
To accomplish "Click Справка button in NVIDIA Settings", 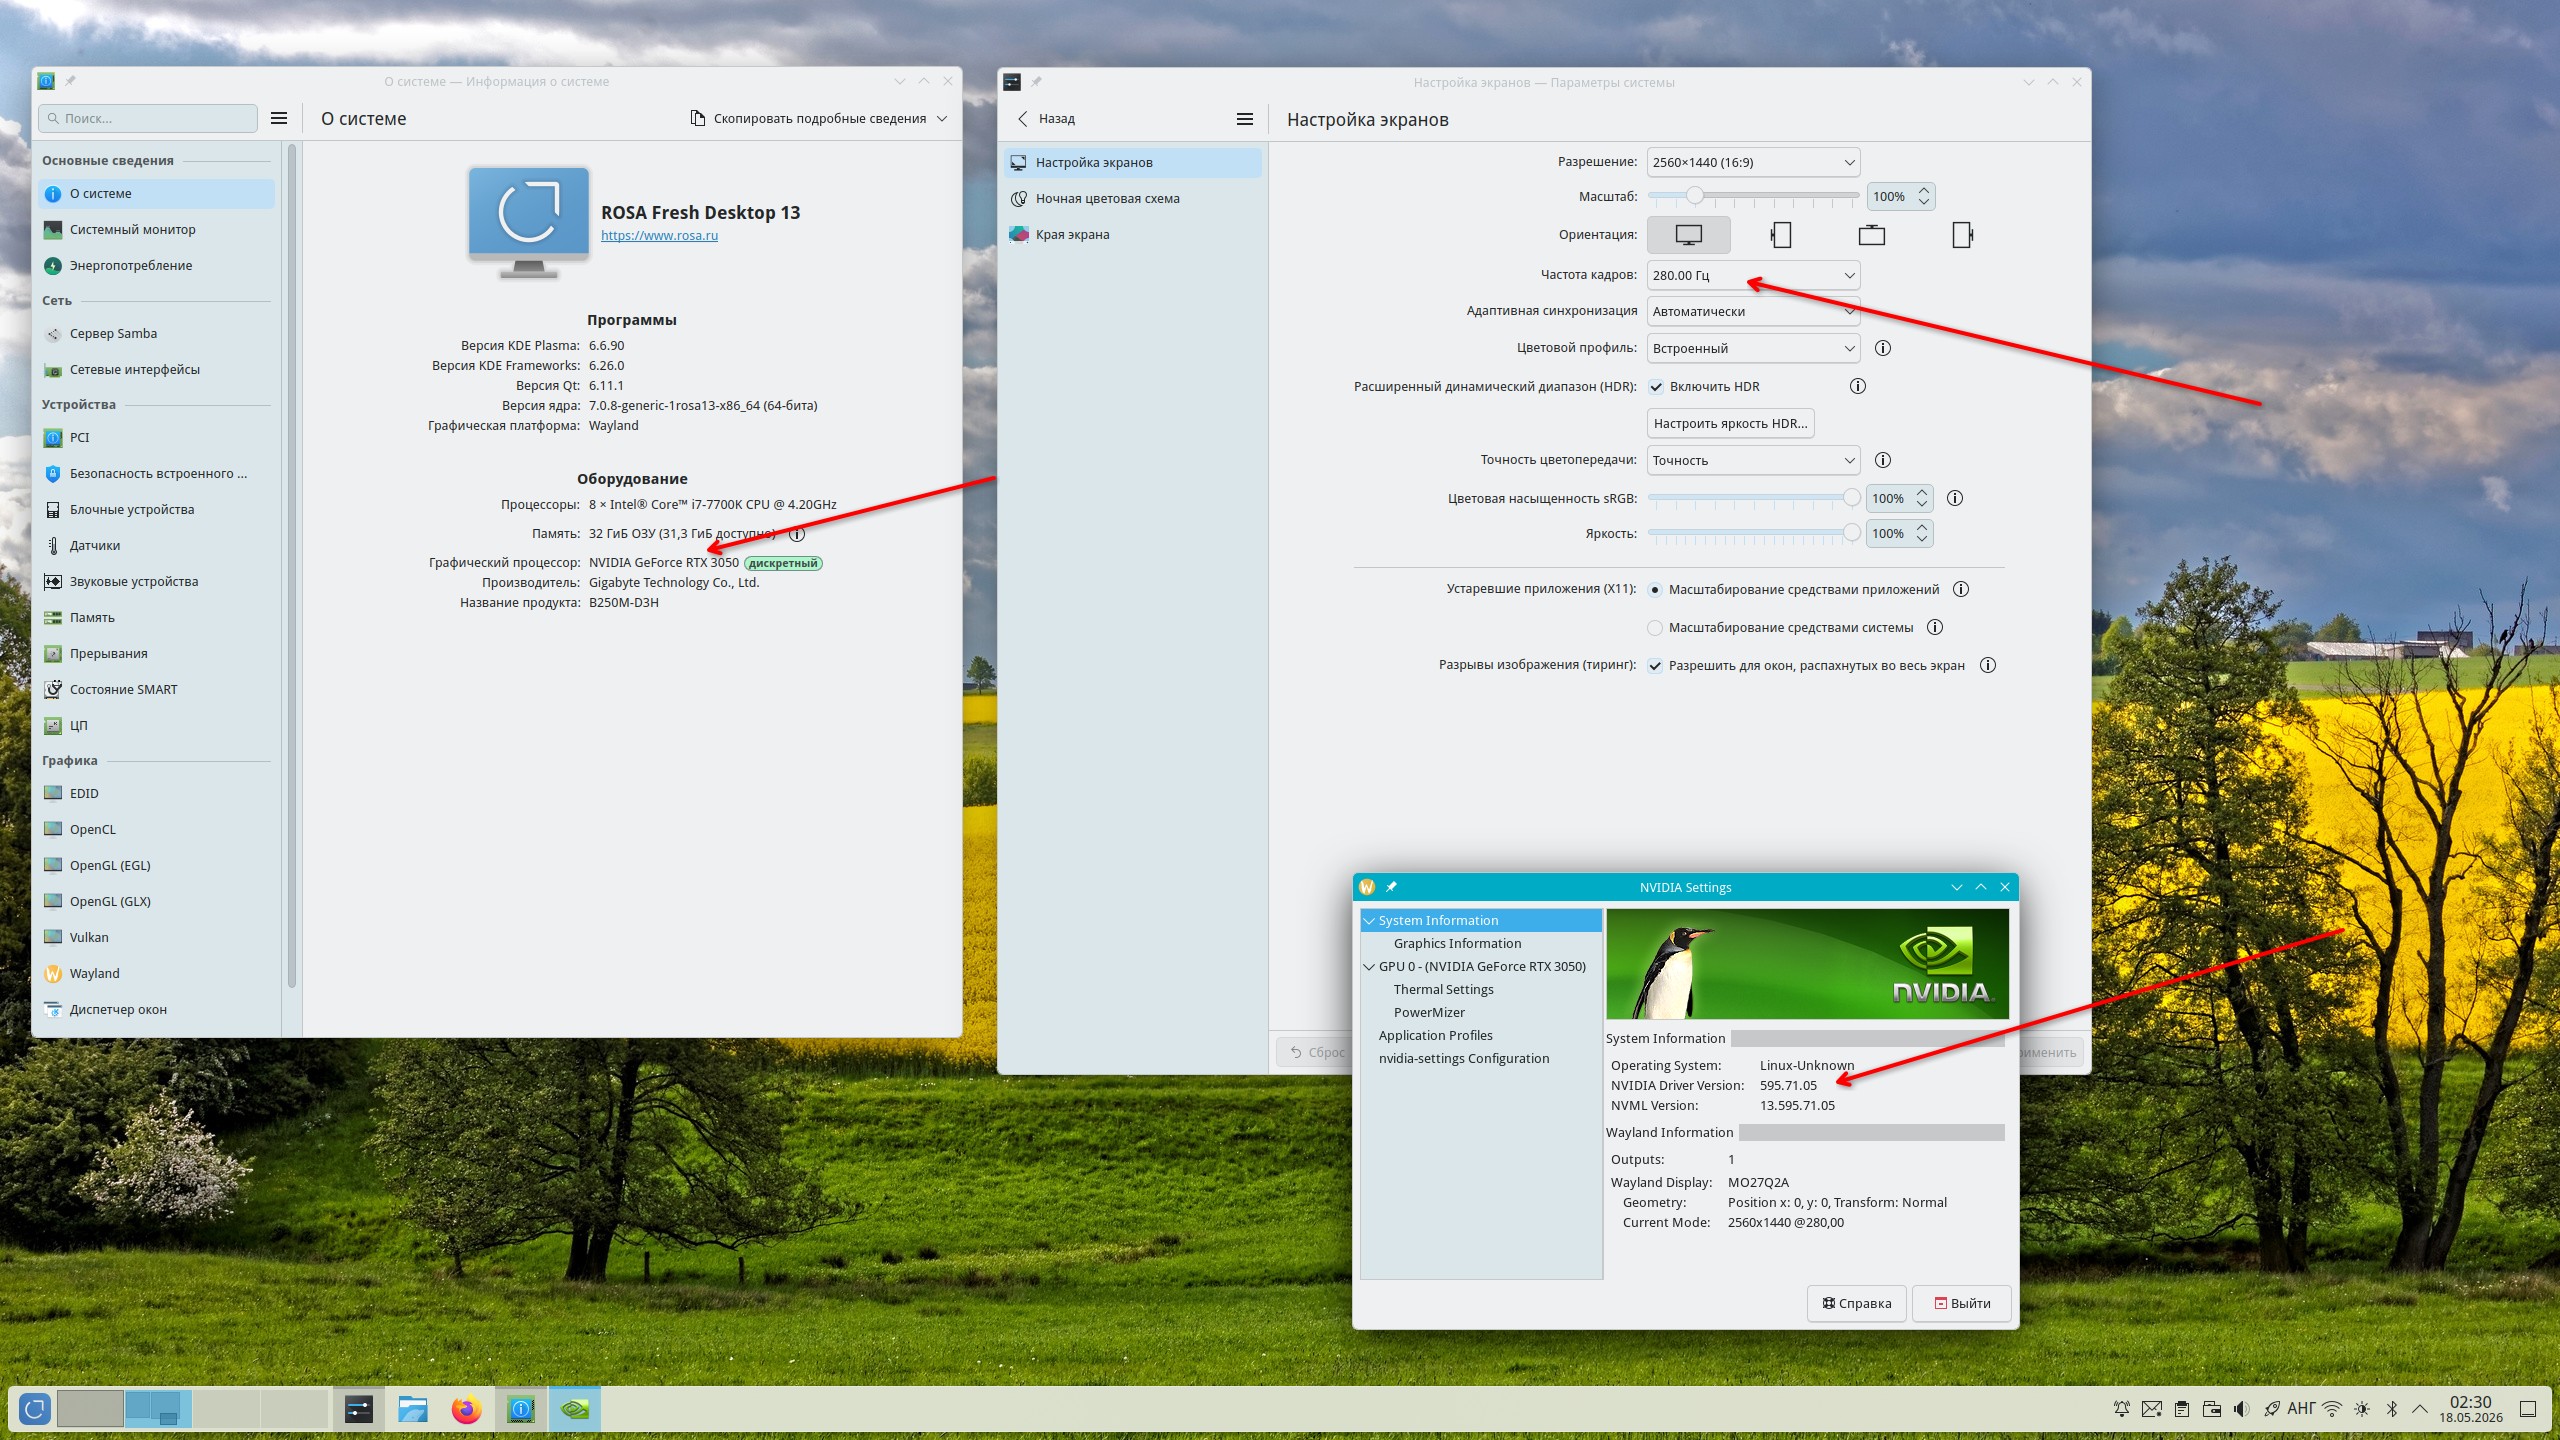I will [x=1857, y=1304].
